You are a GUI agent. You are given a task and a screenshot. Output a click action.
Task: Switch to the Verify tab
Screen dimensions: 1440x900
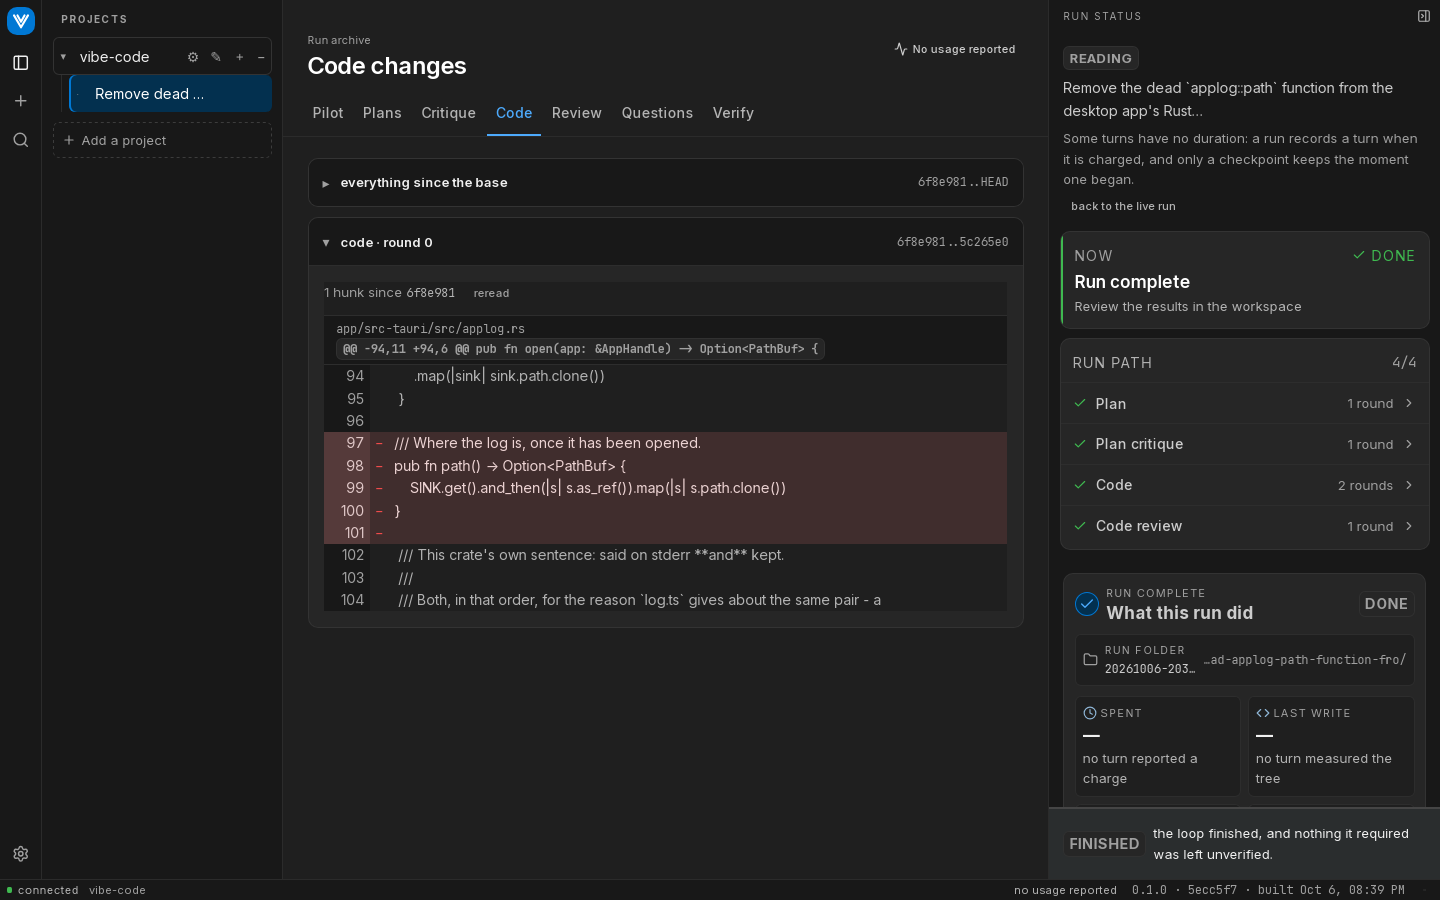point(733,113)
